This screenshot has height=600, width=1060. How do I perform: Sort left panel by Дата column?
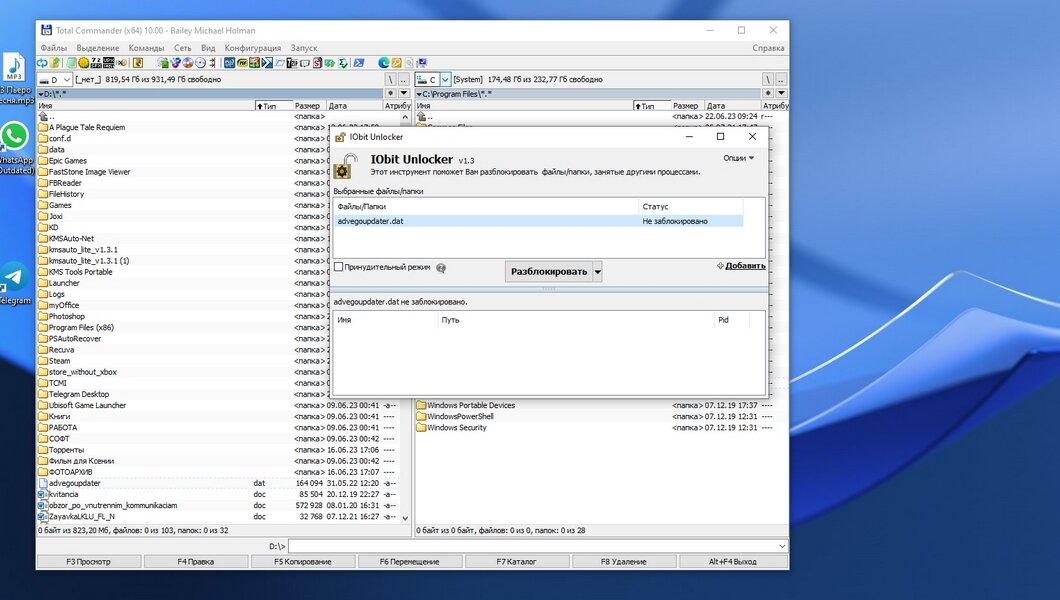[x=354, y=105]
